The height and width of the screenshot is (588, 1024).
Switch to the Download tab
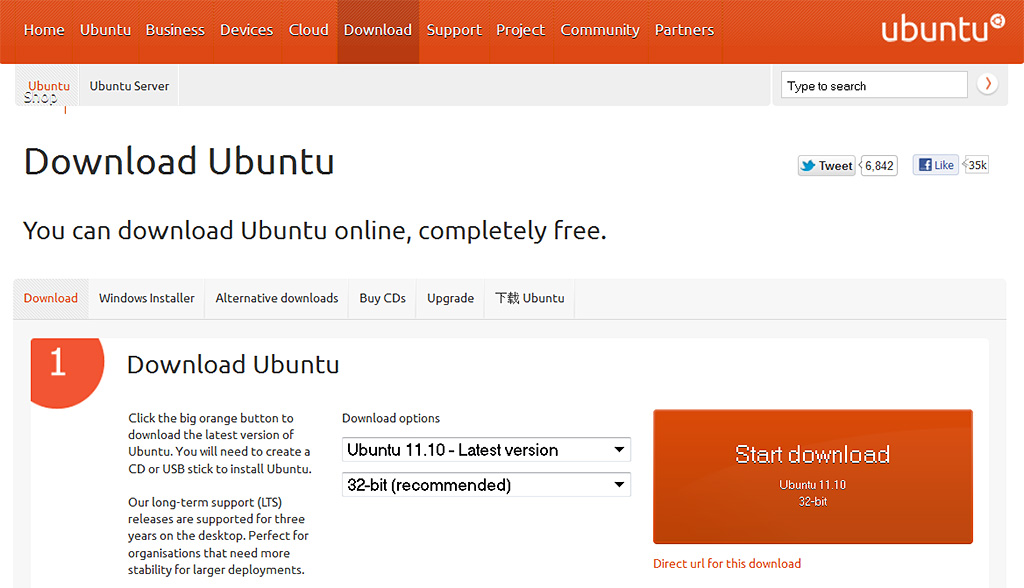click(x=51, y=298)
